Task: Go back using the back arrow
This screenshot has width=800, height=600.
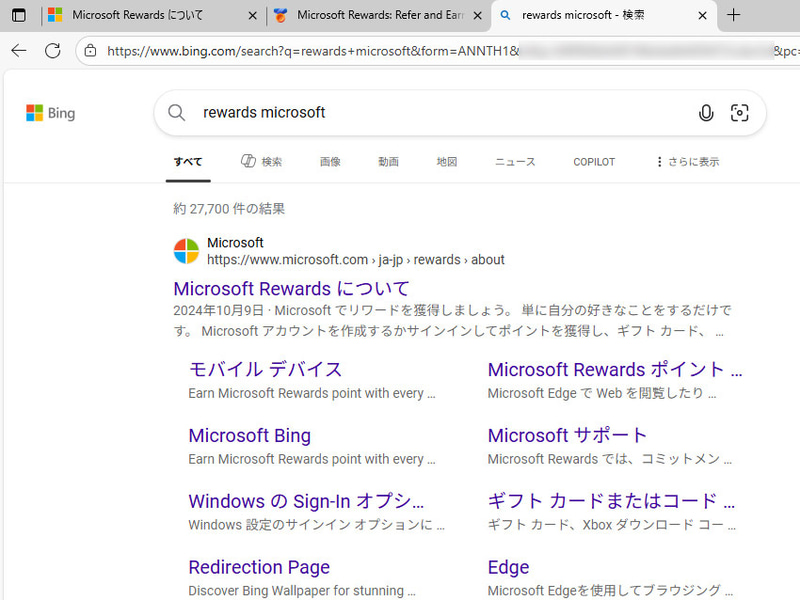Action: pyautogui.click(x=20, y=49)
